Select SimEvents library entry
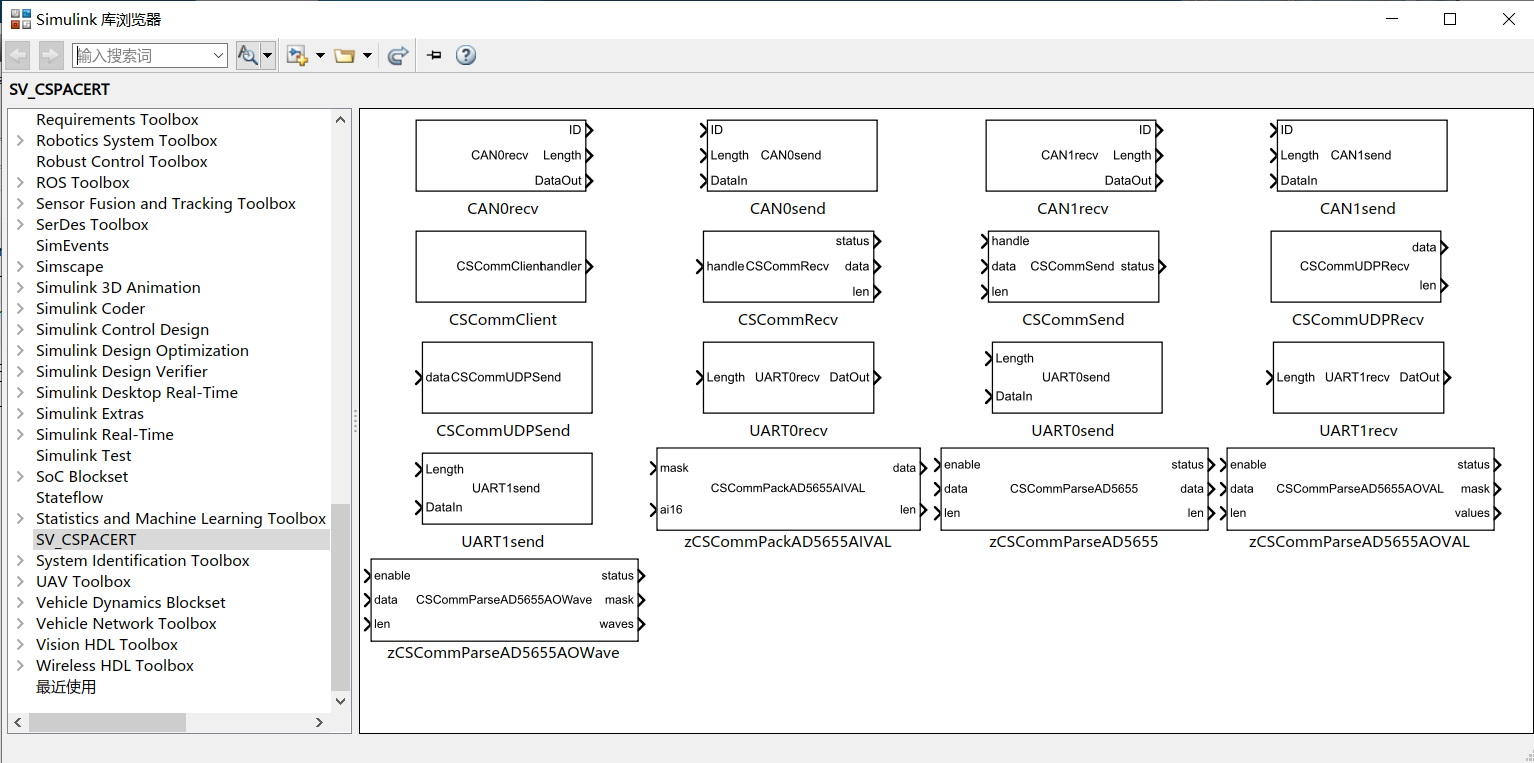Image resolution: width=1534 pixels, height=763 pixels. click(72, 246)
